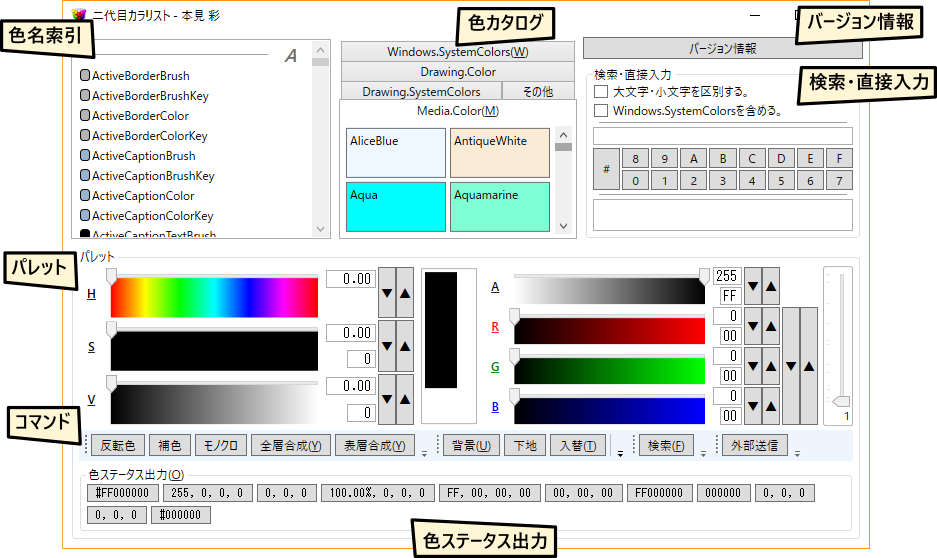Image resolution: width=937 pixels, height=558 pixels.
Task: Click the hex key 0 on the keypad
Action: (635, 180)
